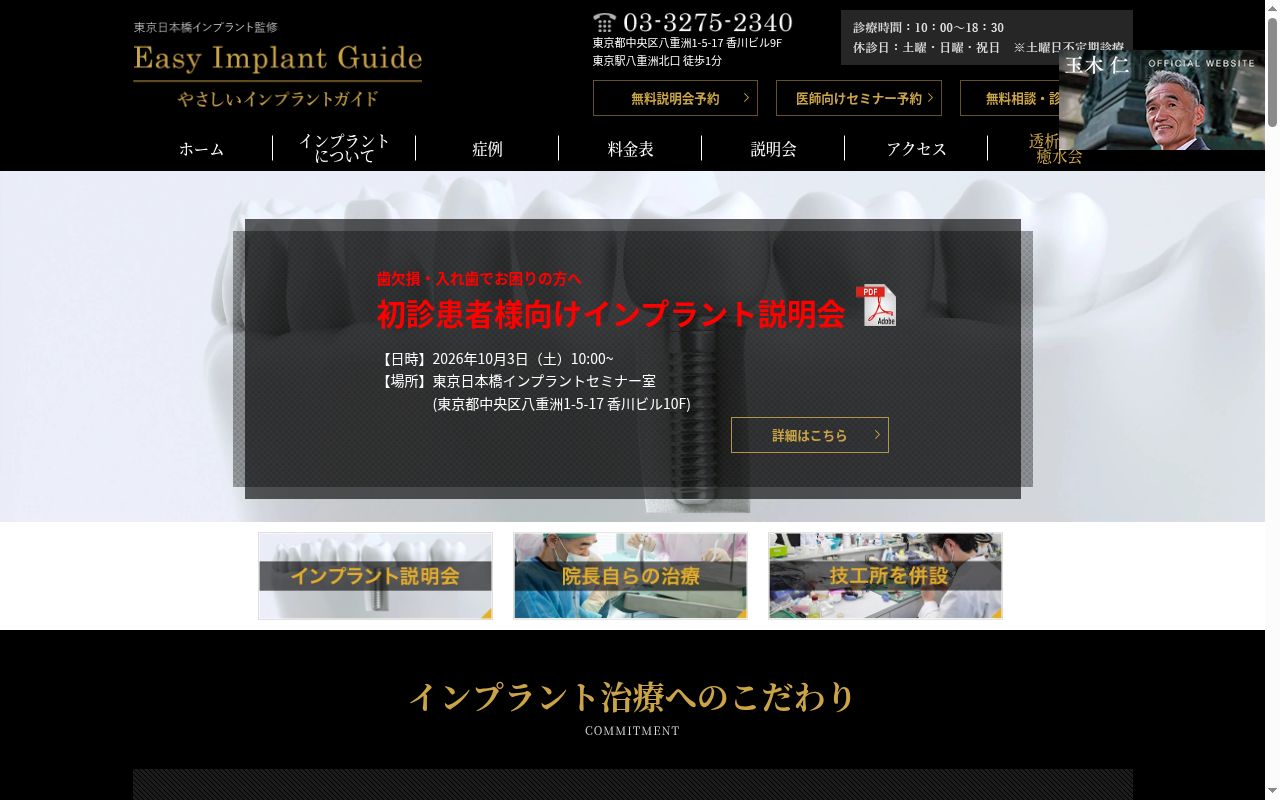
Task: Click 東京日本橋インプラント監修 text above the logo
Action: coord(206,27)
